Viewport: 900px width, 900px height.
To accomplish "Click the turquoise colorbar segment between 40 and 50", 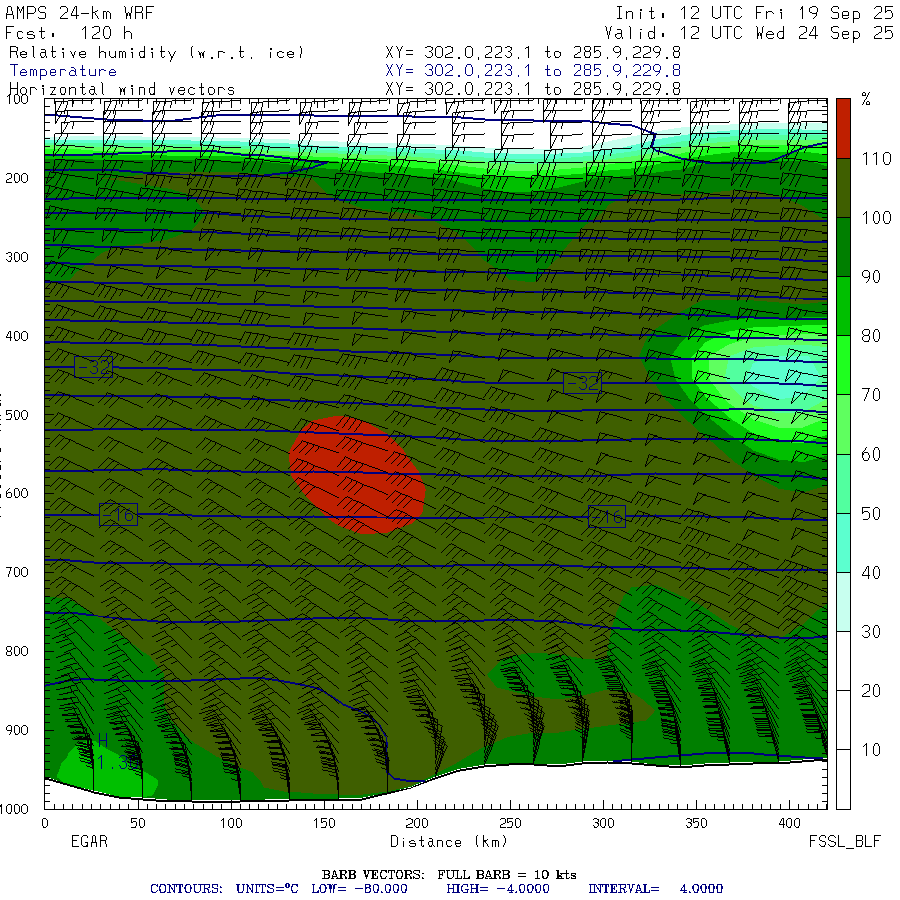I will tap(843, 542).
